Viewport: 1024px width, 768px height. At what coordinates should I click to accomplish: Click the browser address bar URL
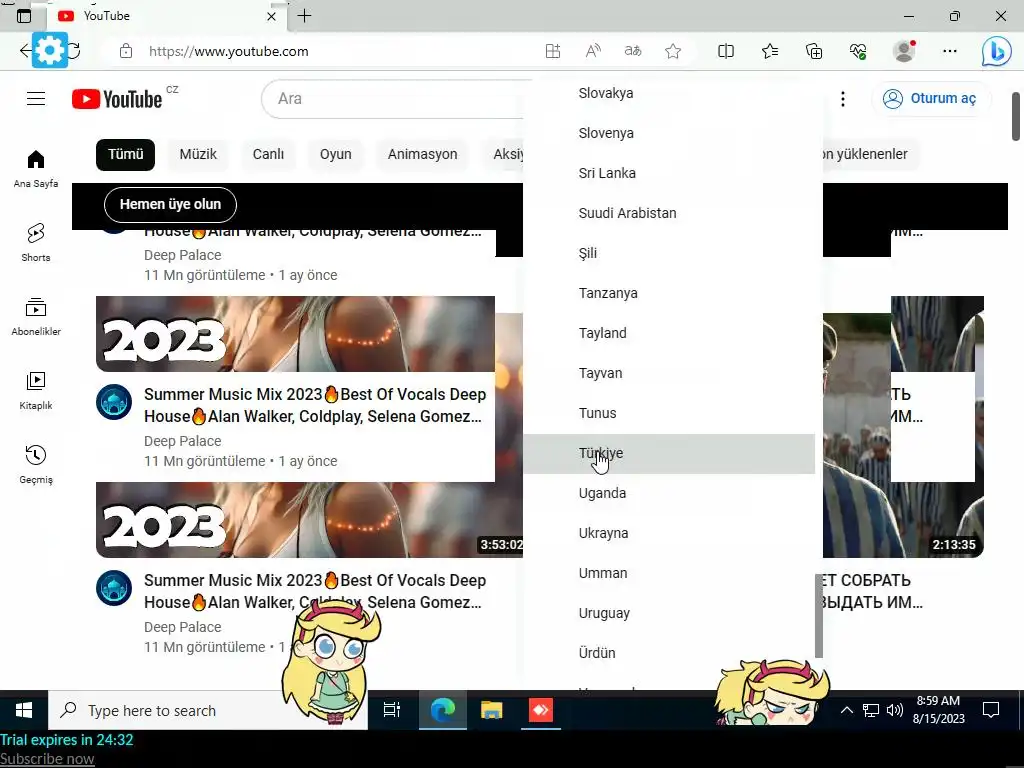pos(229,51)
